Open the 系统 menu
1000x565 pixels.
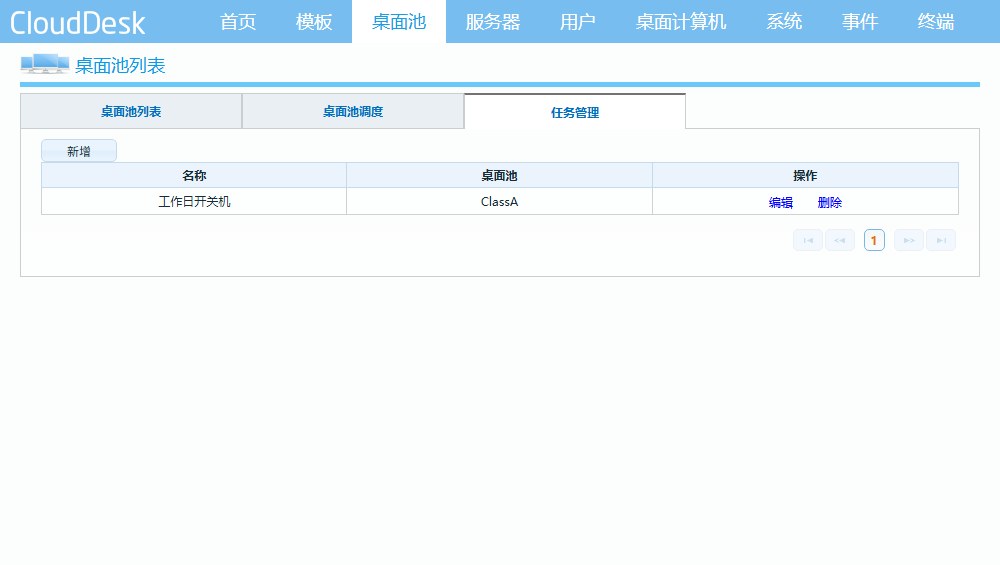click(784, 22)
